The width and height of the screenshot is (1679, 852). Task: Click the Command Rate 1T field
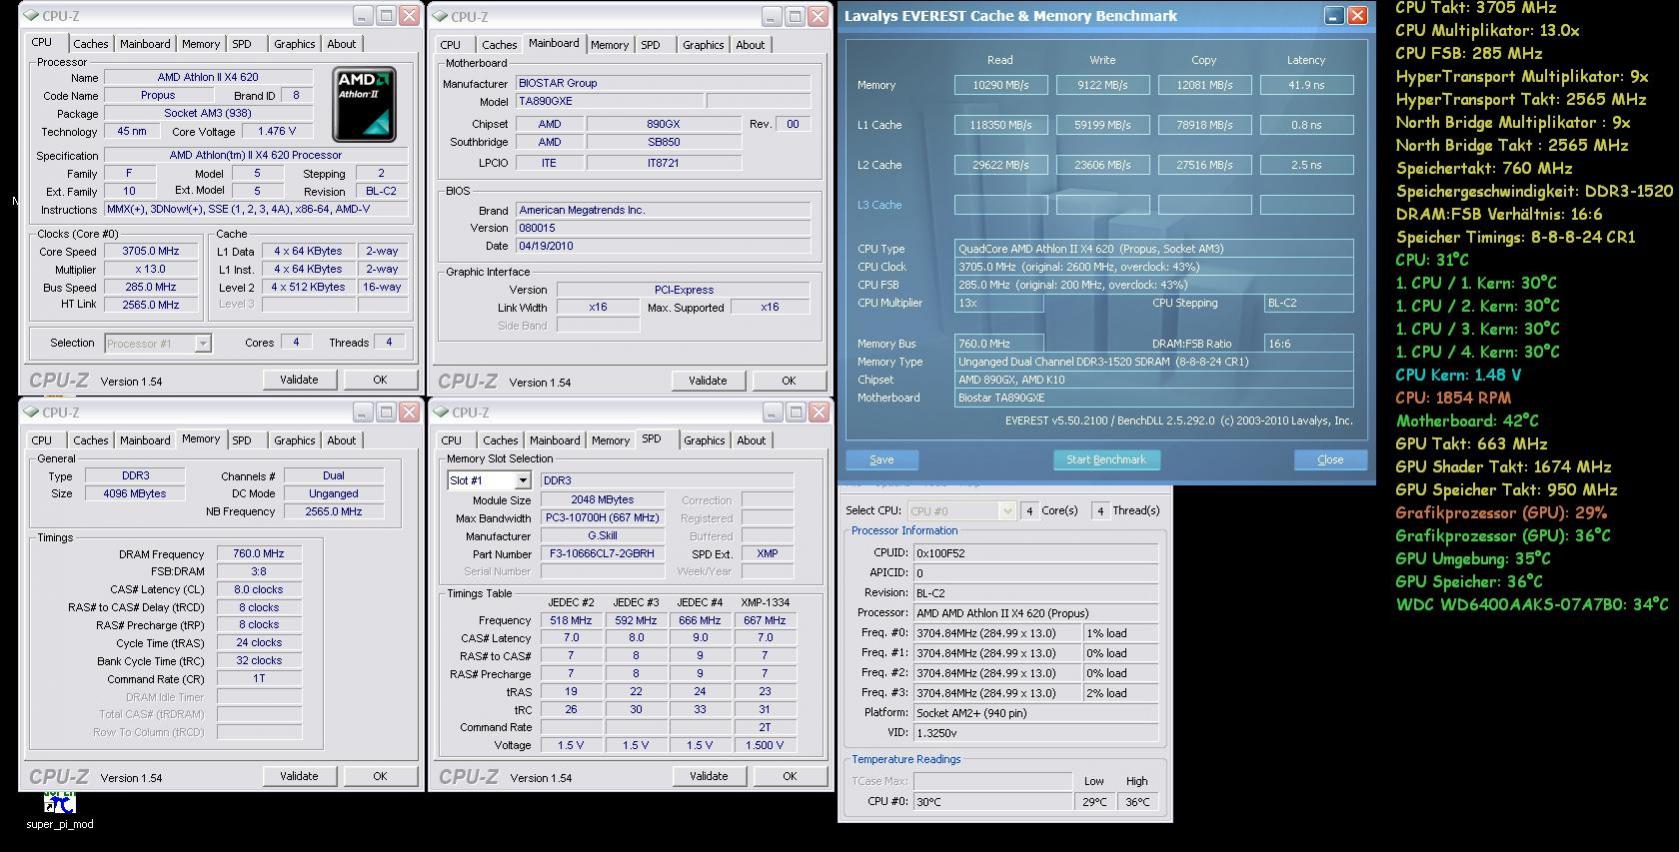pyautogui.click(x=259, y=679)
